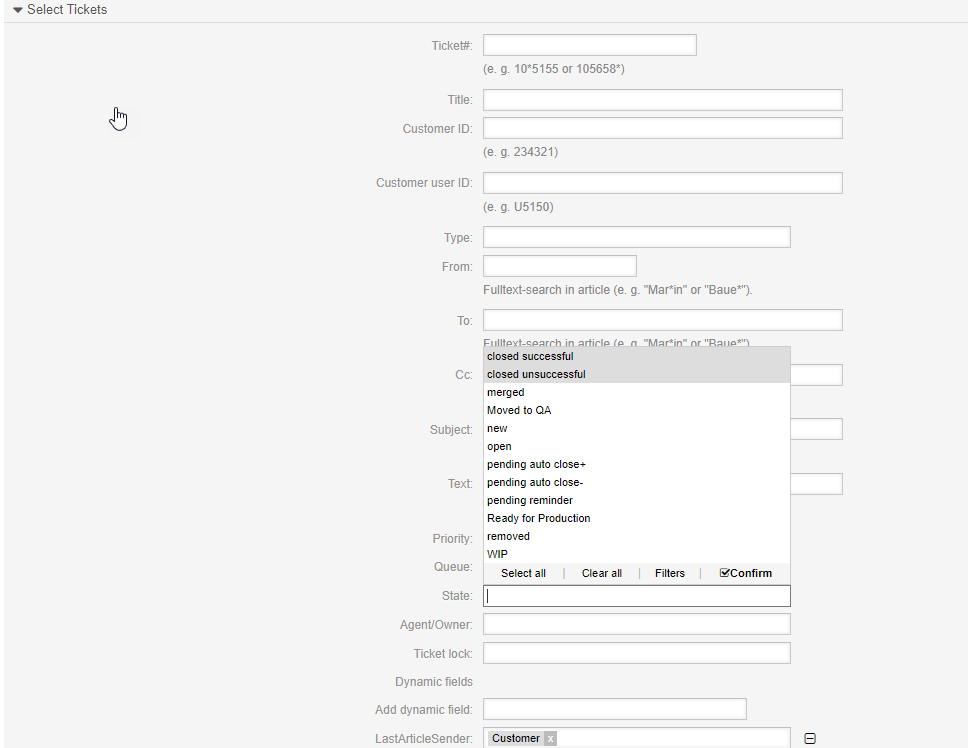Focus the Customer user ID field
The height and width of the screenshot is (748, 968).
(x=662, y=183)
